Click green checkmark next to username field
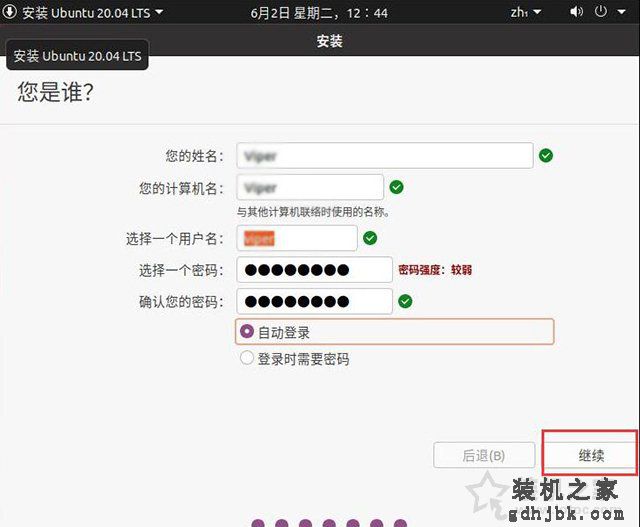This screenshot has height=527, width=640. click(370, 238)
